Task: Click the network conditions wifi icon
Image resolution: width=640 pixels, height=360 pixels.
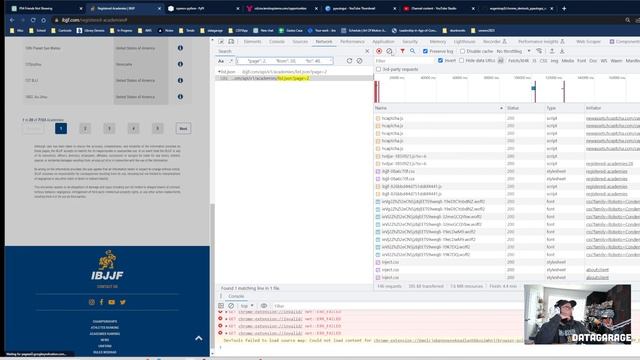Action: pyautogui.click(x=539, y=51)
